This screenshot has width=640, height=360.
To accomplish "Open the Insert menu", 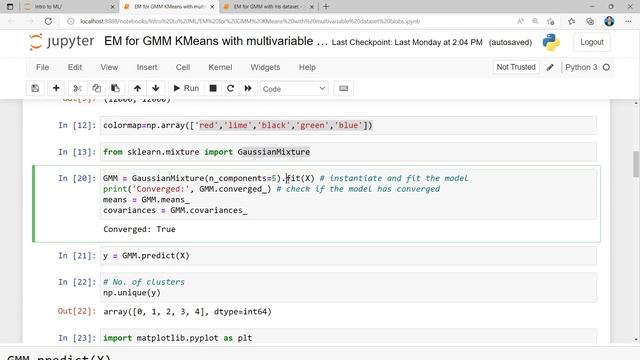I will (x=147, y=67).
